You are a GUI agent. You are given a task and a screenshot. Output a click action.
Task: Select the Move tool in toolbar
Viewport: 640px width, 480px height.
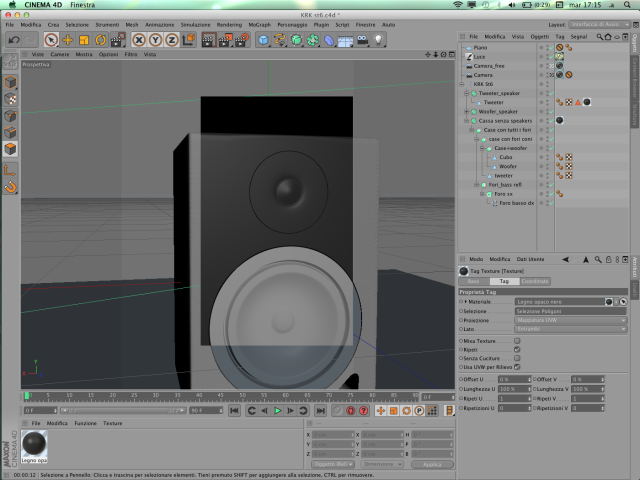point(67,40)
